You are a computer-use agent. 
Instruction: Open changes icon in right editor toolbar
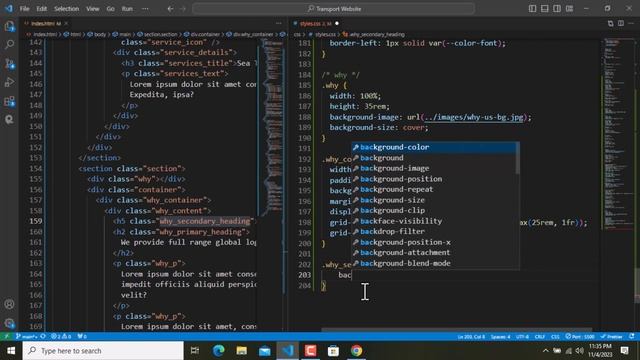[x=611, y=24]
